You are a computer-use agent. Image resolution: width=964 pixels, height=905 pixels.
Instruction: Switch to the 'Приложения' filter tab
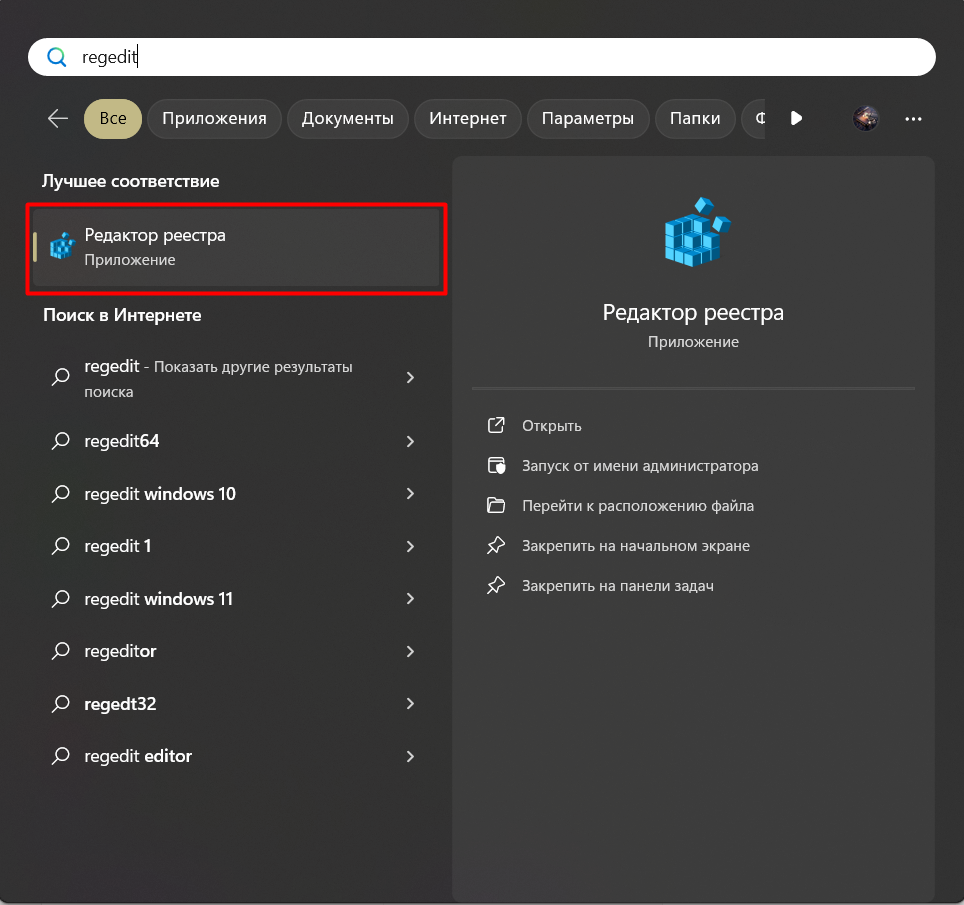214,118
